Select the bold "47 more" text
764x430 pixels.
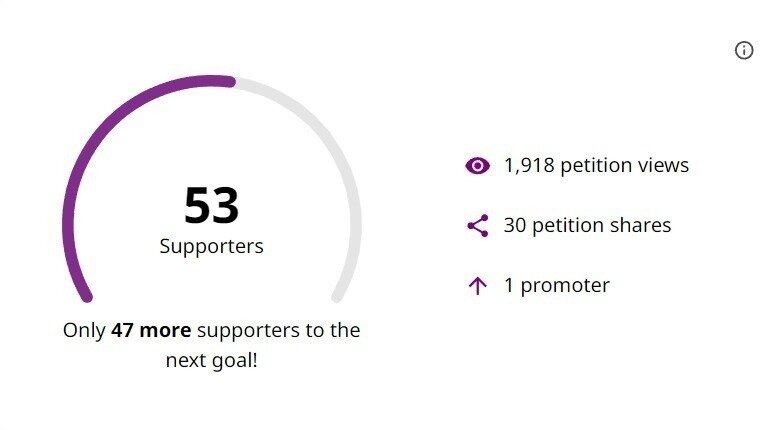[x=150, y=330]
